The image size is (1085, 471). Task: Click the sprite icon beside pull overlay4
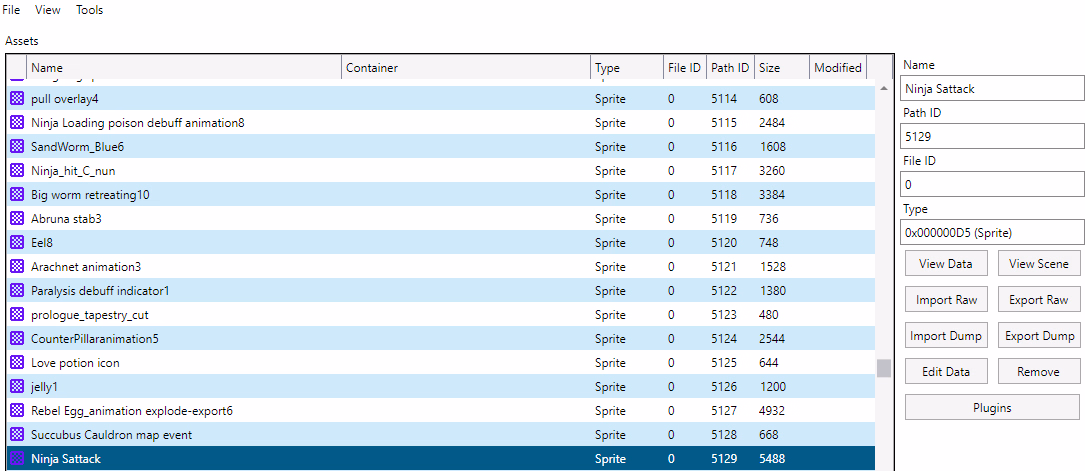point(17,99)
